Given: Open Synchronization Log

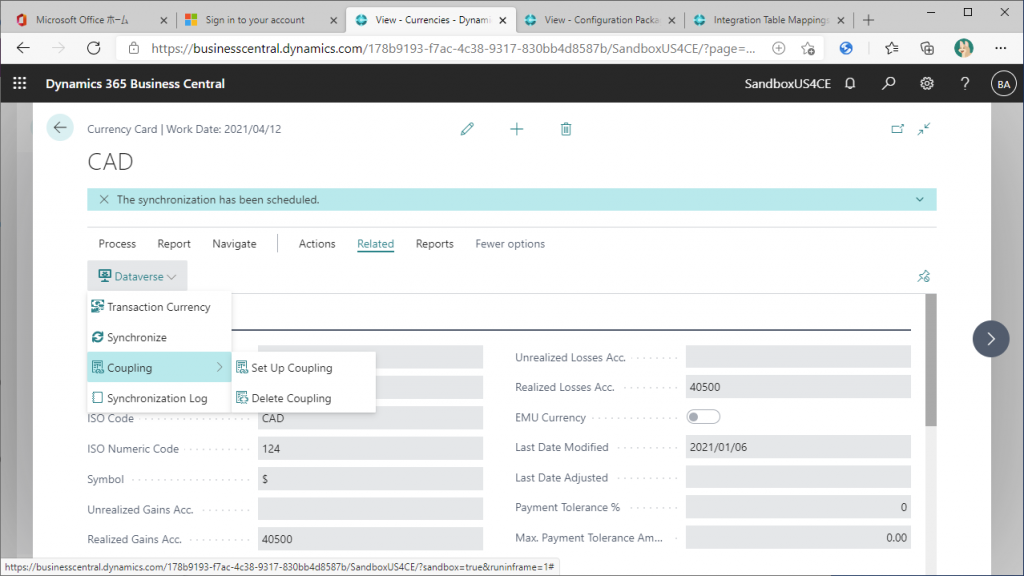Looking at the screenshot, I should point(159,398).
